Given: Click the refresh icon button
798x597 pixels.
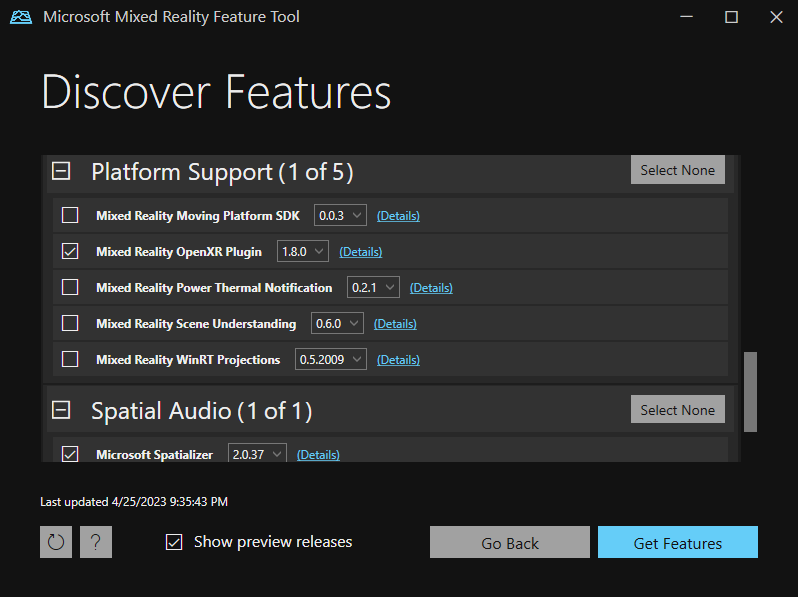Looking at the screenshot, I should point(56,542).
